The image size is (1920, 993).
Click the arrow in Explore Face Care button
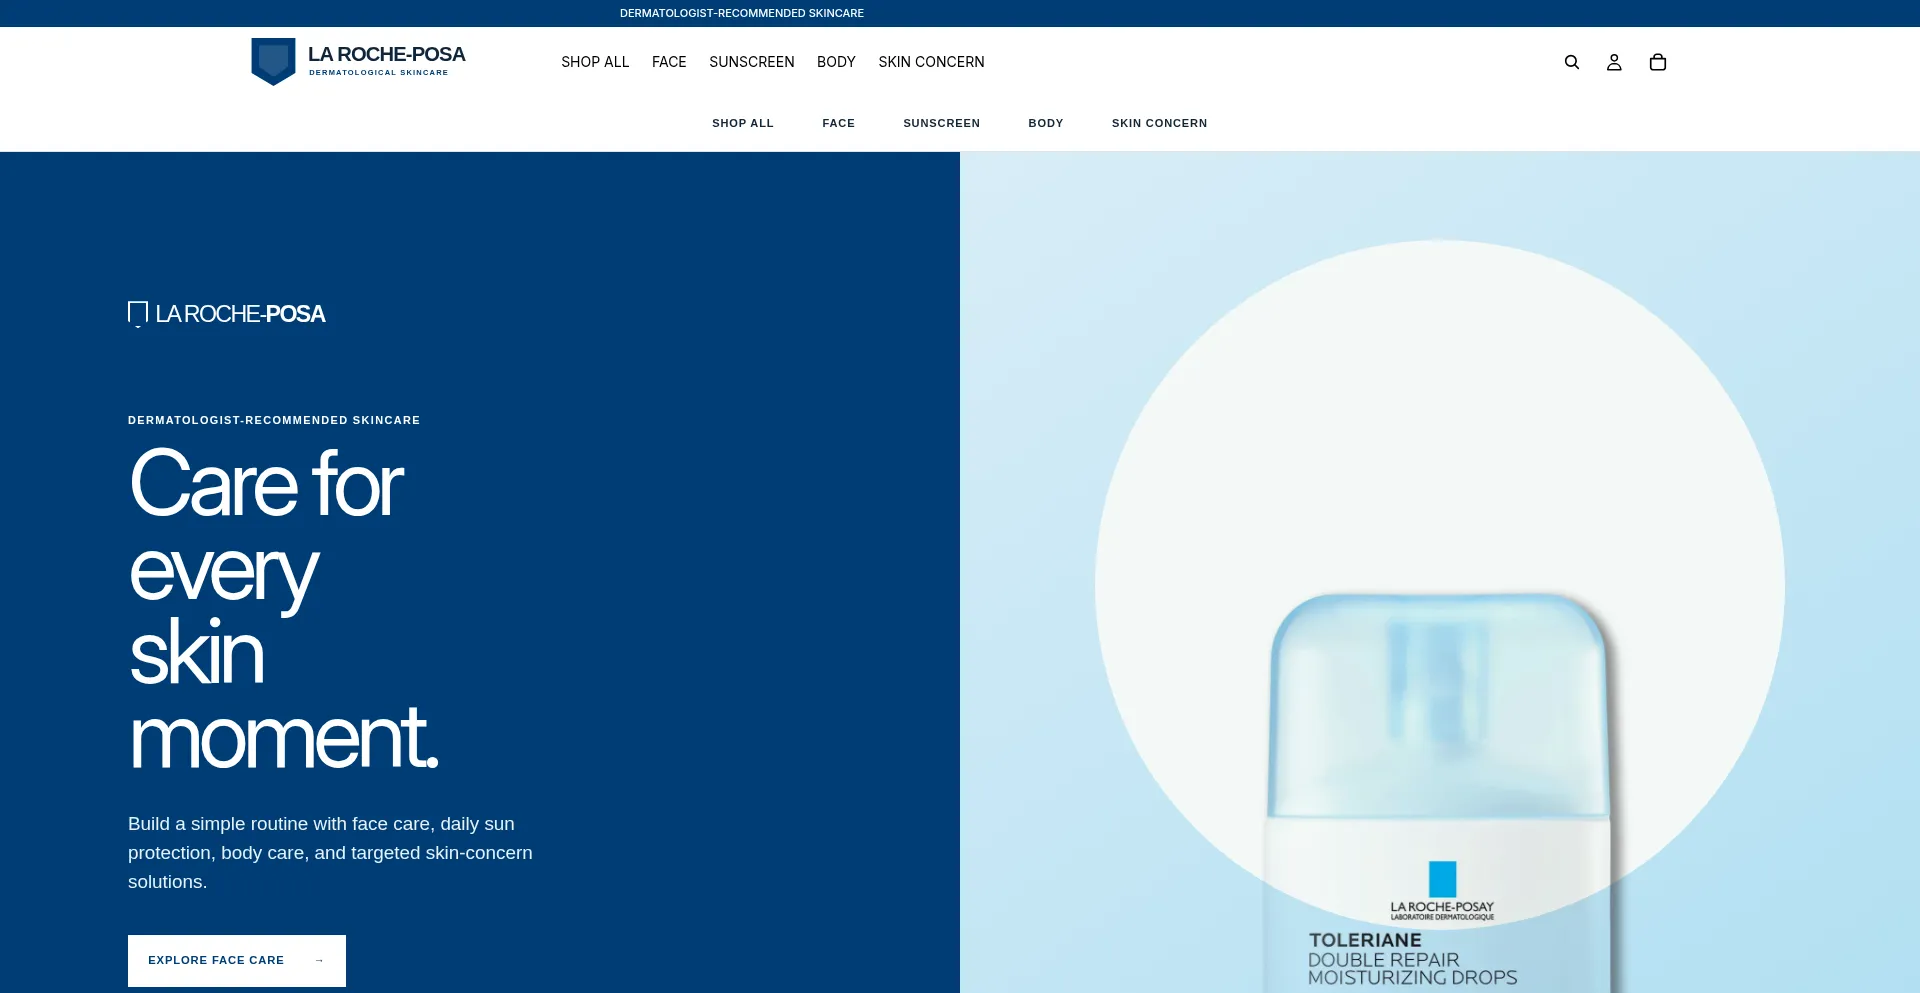[x=319, y=961]
